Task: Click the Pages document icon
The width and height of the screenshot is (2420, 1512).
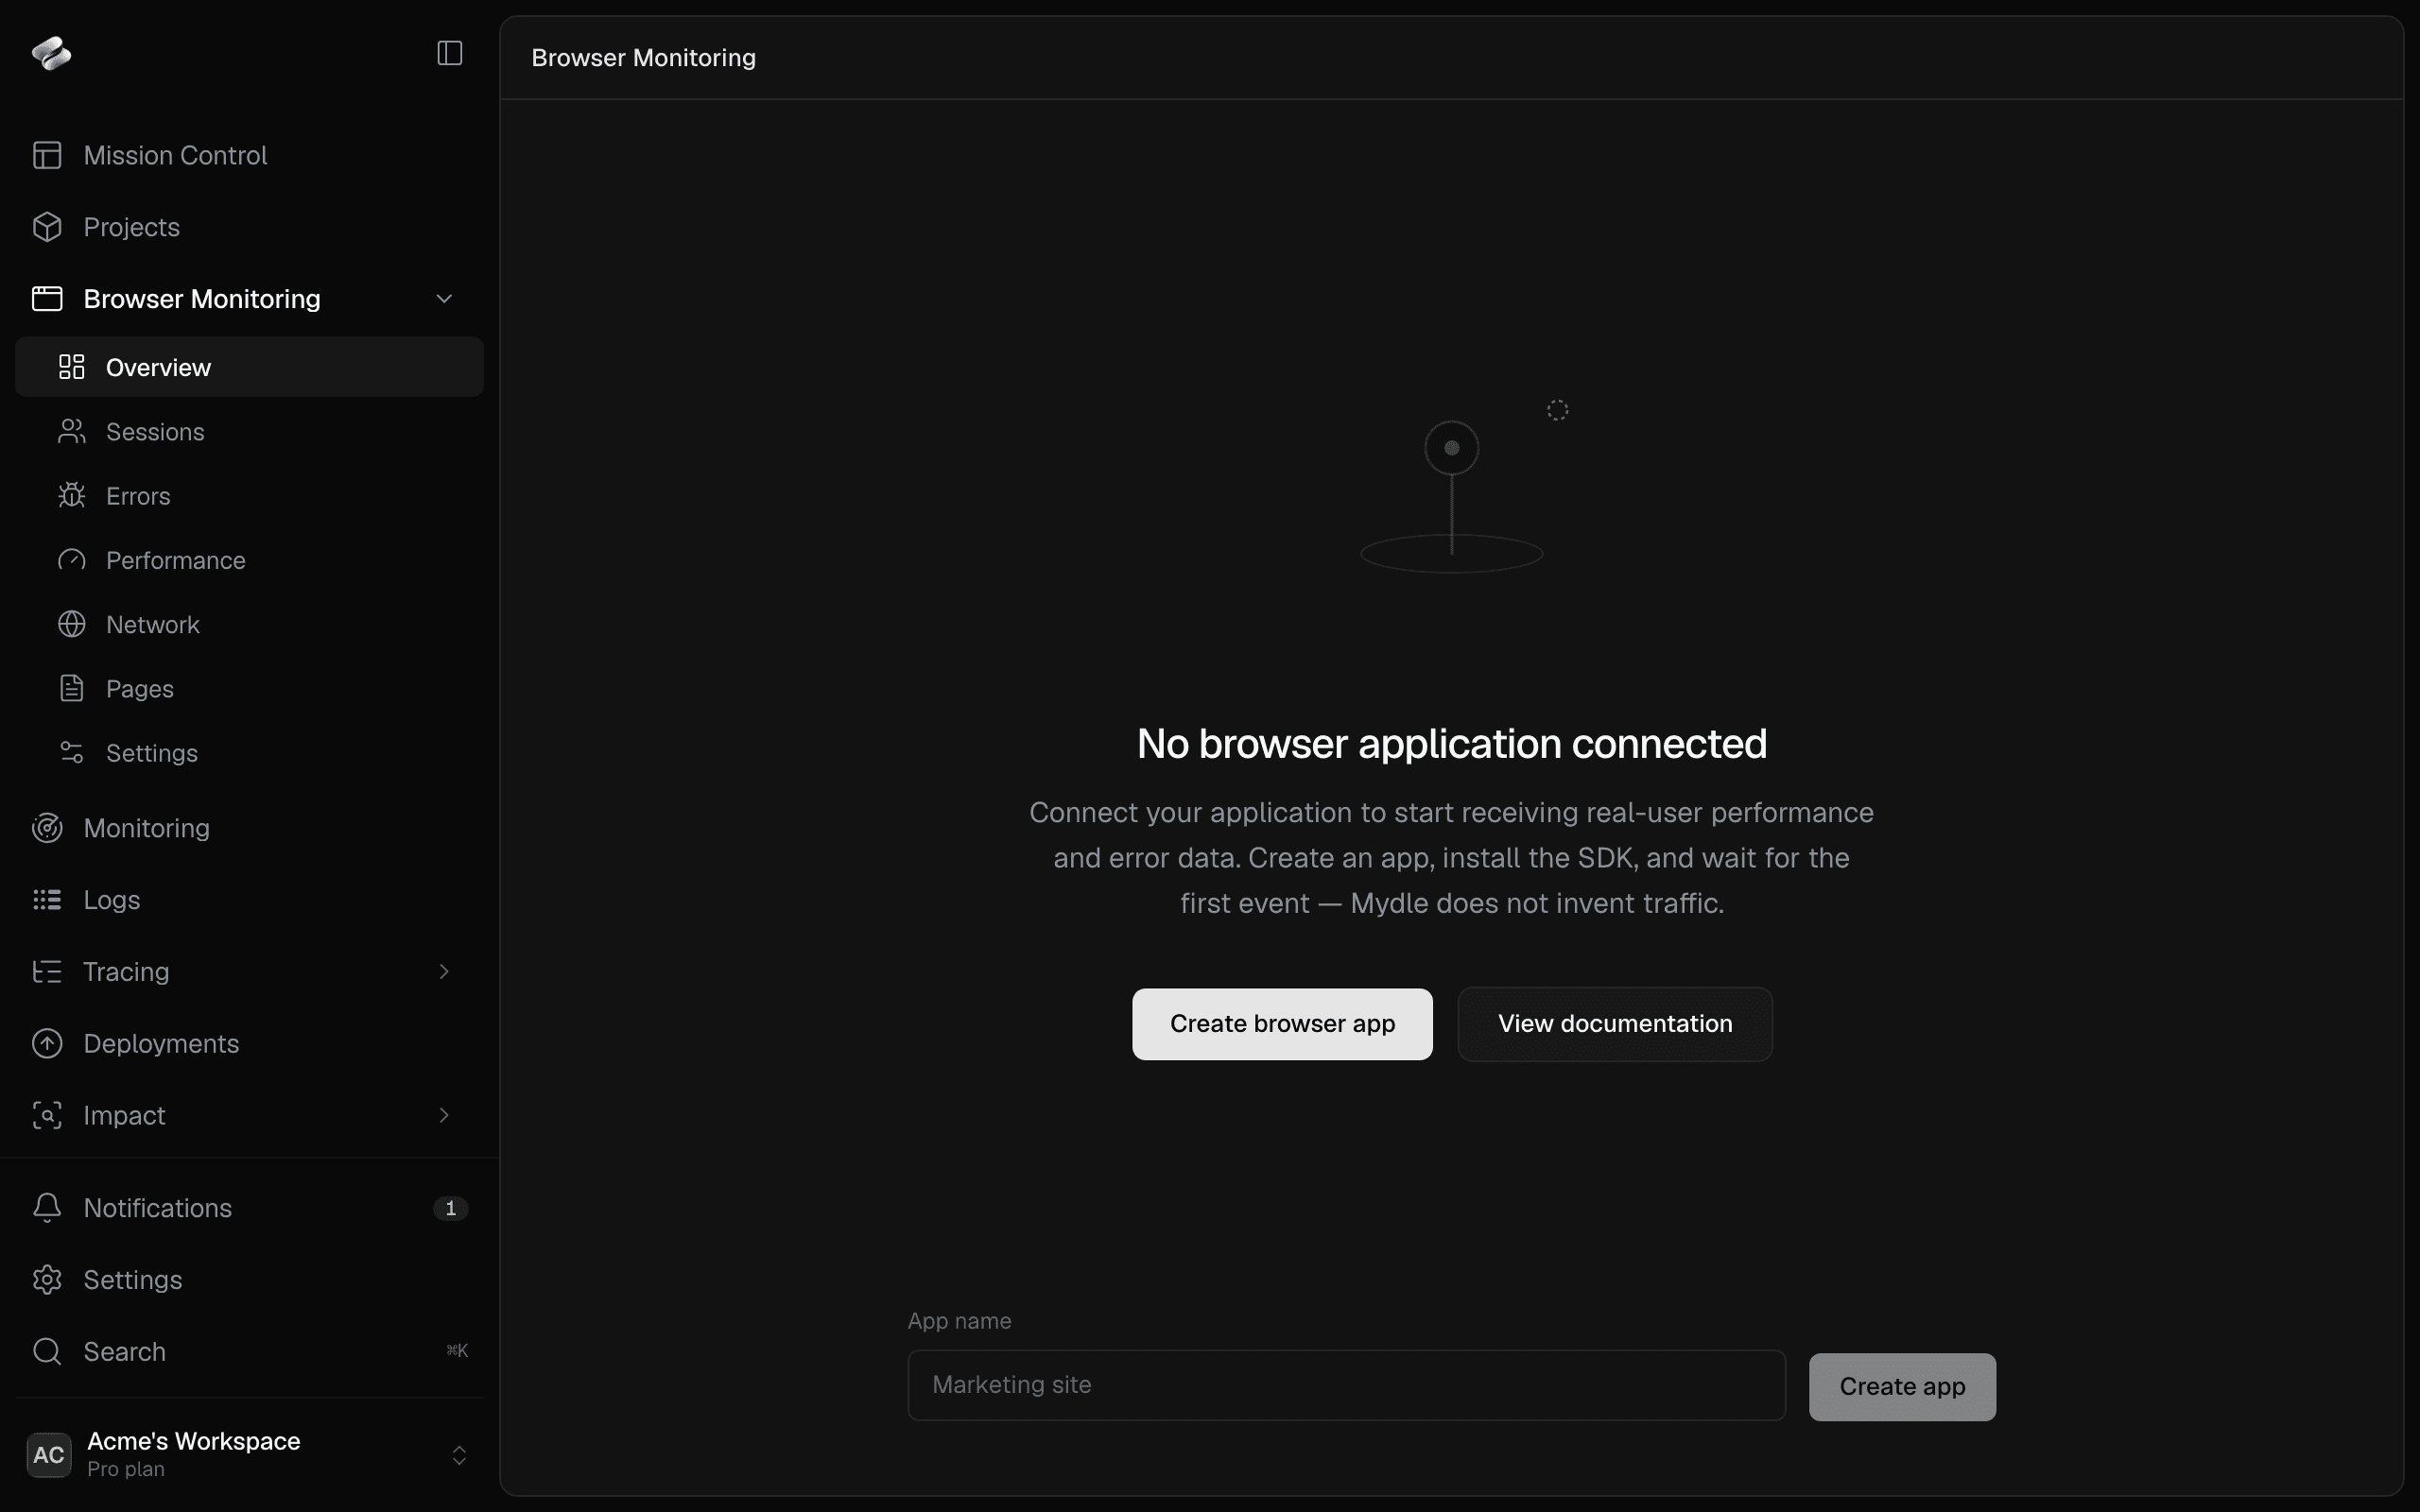Action: point(72,688)
